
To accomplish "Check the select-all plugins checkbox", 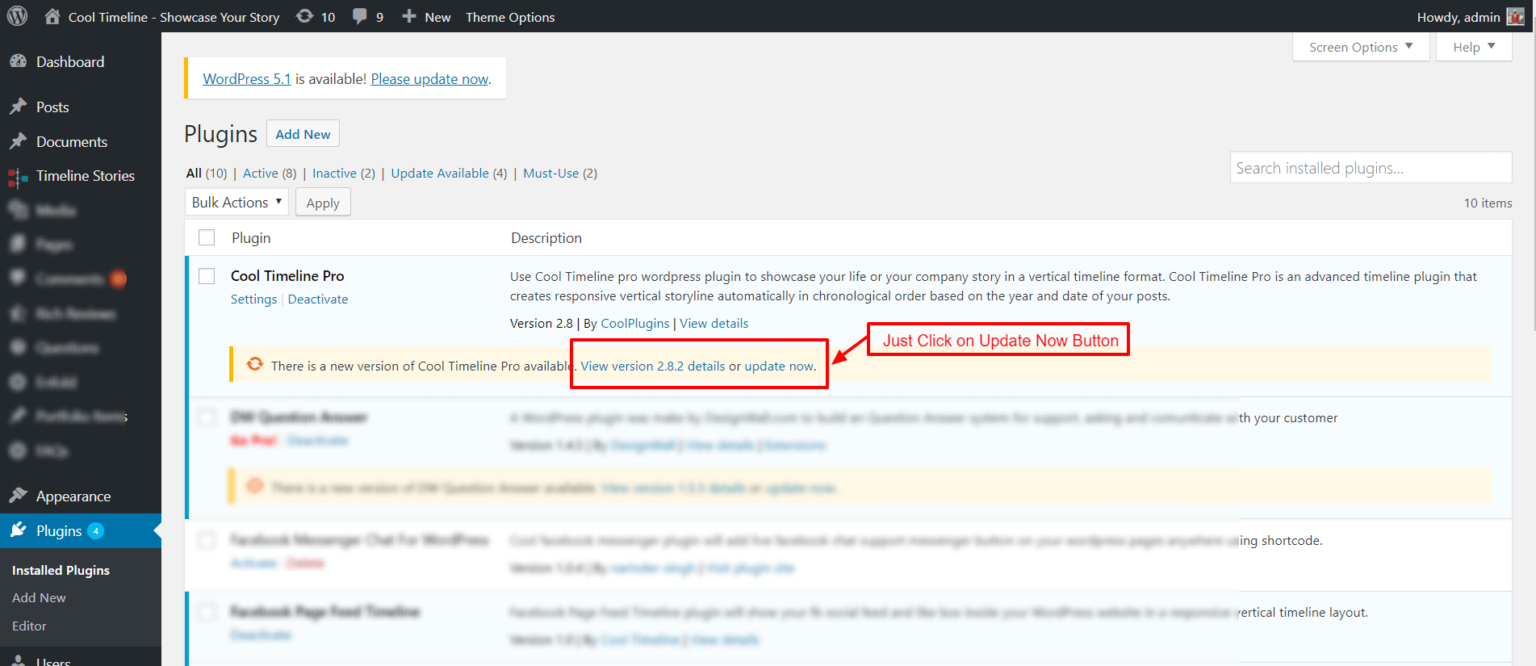I will [x=207, y=237].
